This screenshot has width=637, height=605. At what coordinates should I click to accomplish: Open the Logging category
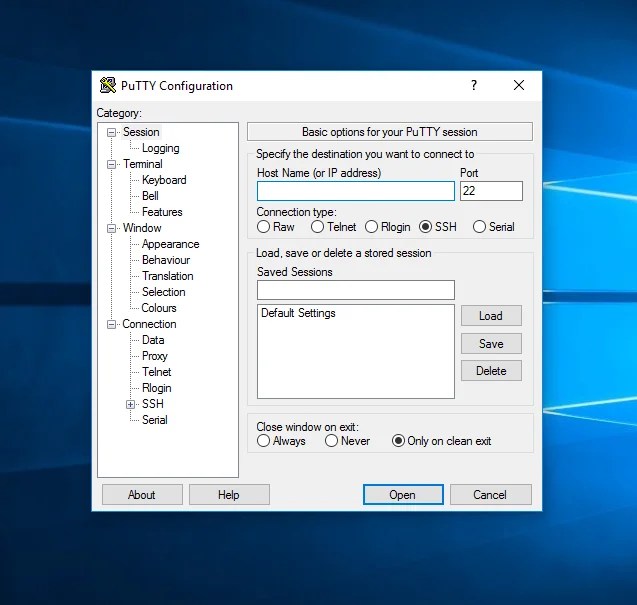tap(160, 148)
